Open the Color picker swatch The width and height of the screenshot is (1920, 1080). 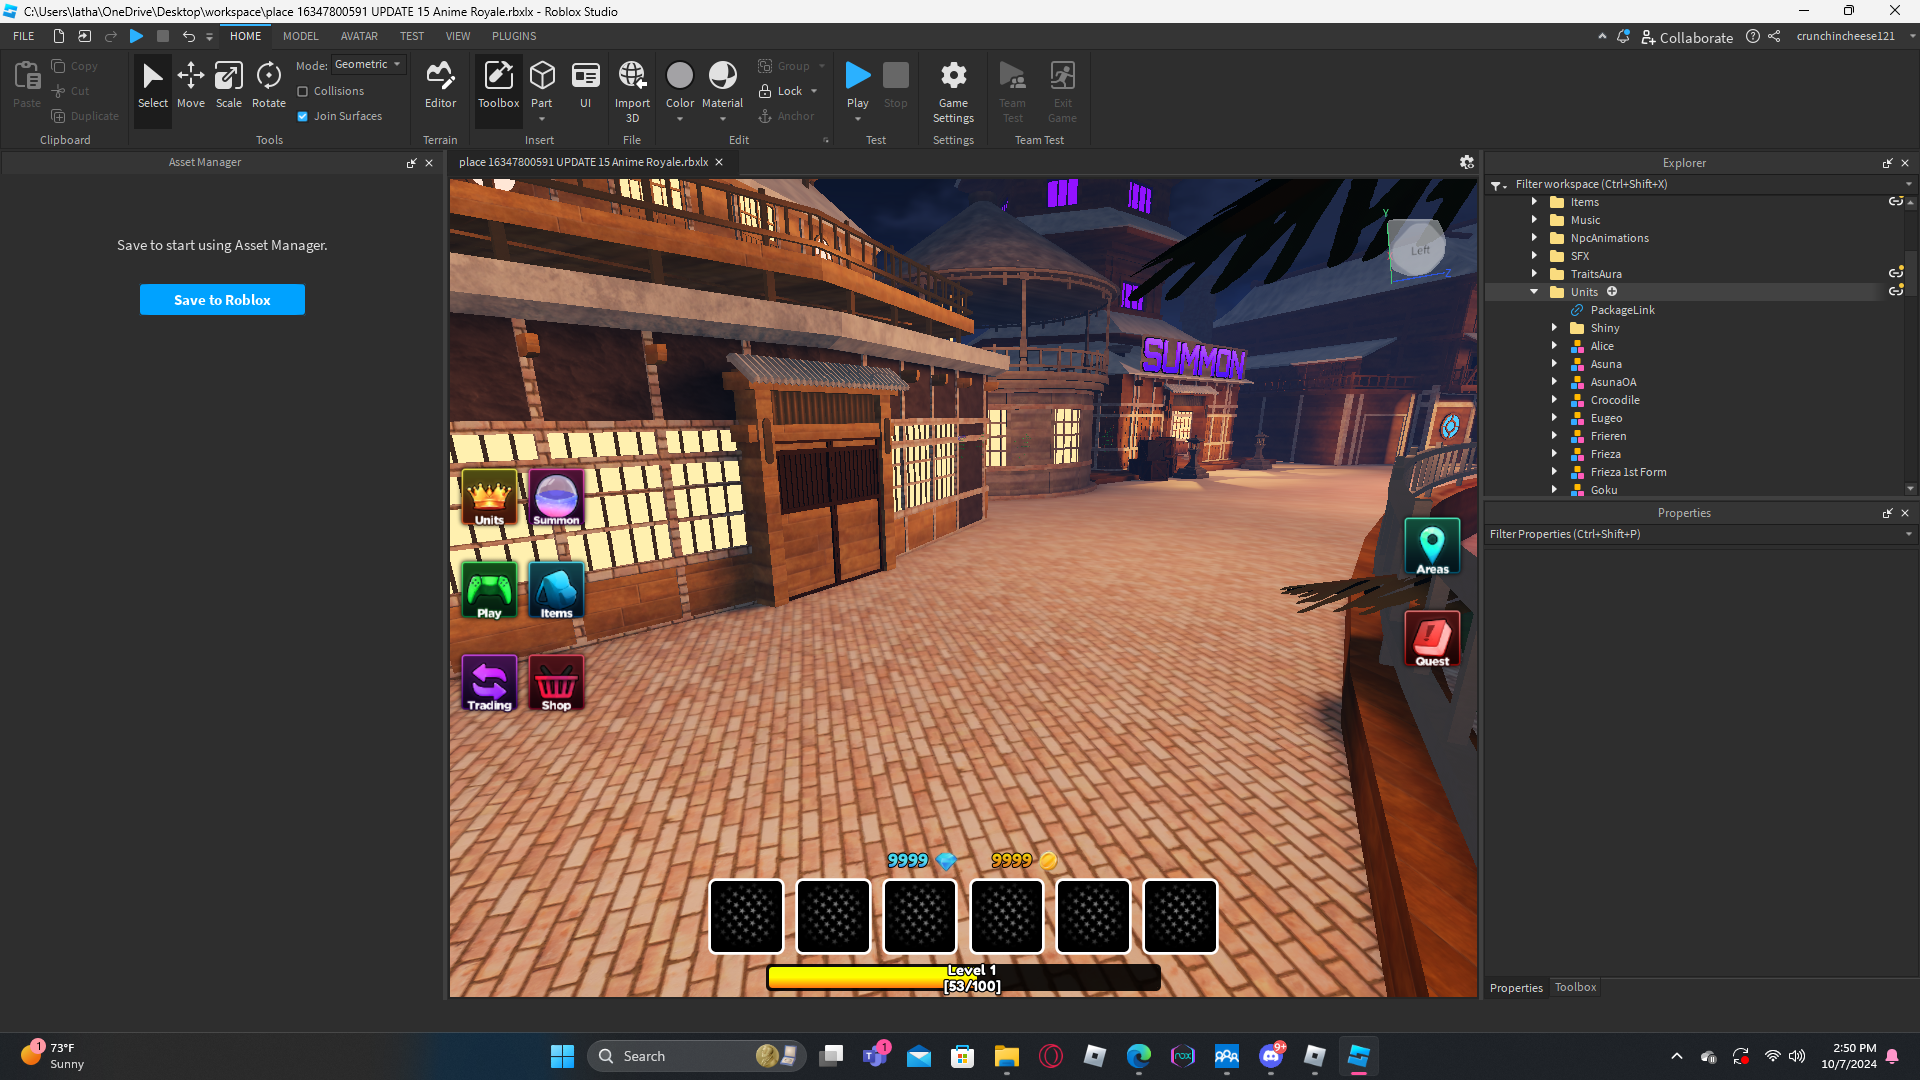[x=679, y=76]
